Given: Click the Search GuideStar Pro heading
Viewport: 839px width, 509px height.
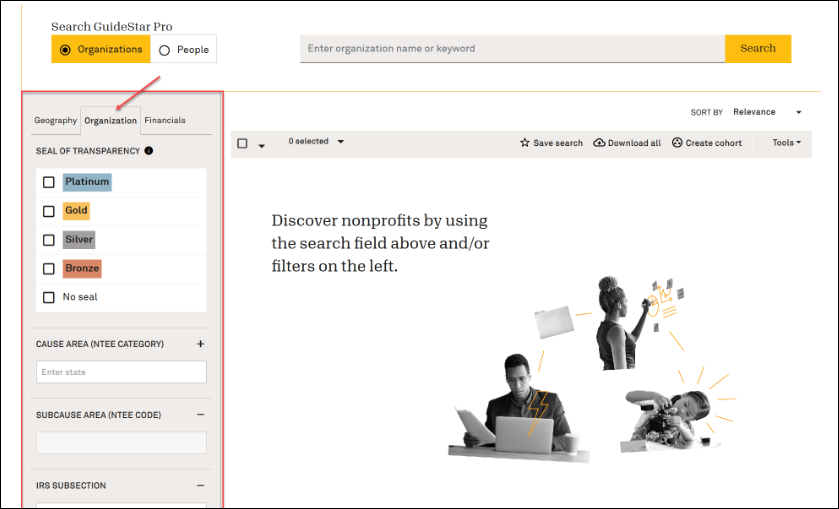Looking at the screenshot, I should point(112,27).
